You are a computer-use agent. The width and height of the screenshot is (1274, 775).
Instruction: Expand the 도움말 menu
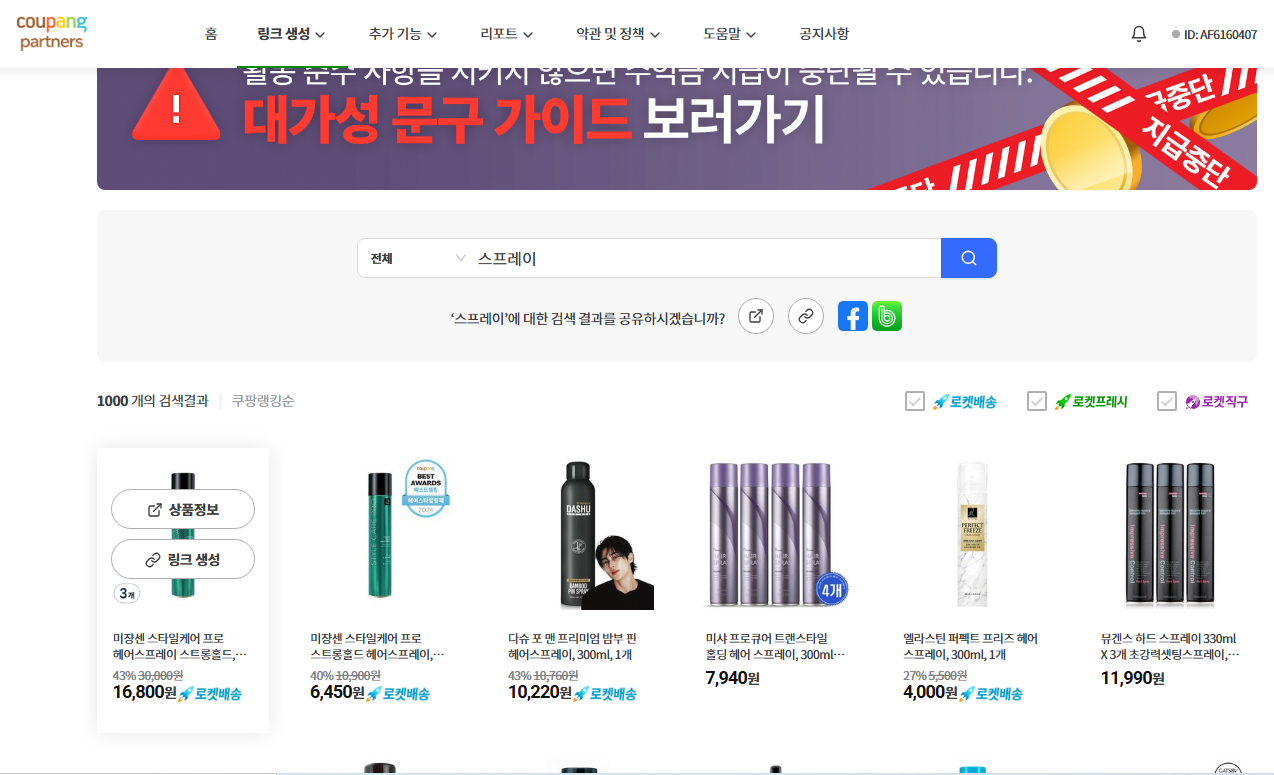point(730,34)
